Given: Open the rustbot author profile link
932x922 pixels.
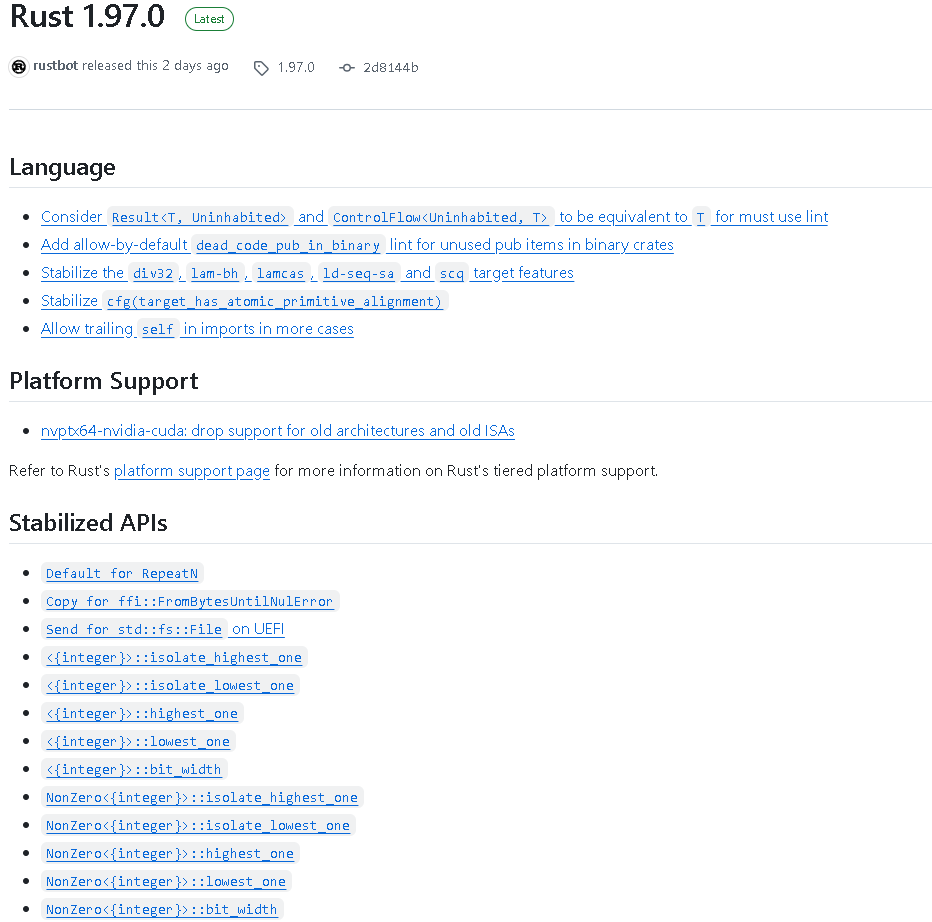Looking at the screenshot, I should coord(55,65).
